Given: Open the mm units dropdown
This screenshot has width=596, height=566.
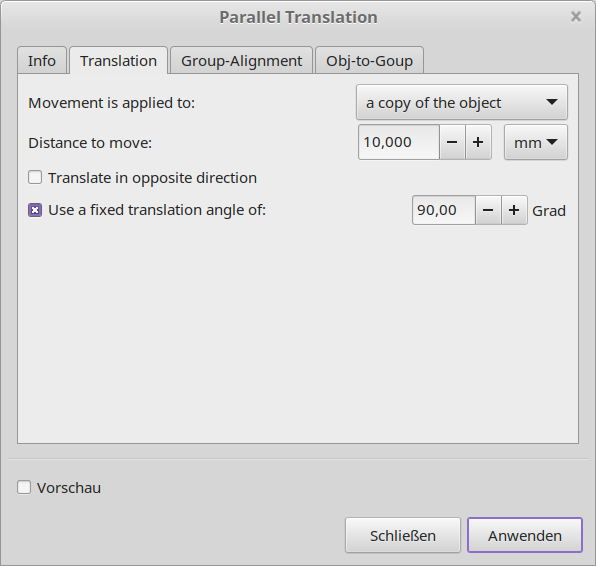Looking at the screenshot, I should point(536,142).
